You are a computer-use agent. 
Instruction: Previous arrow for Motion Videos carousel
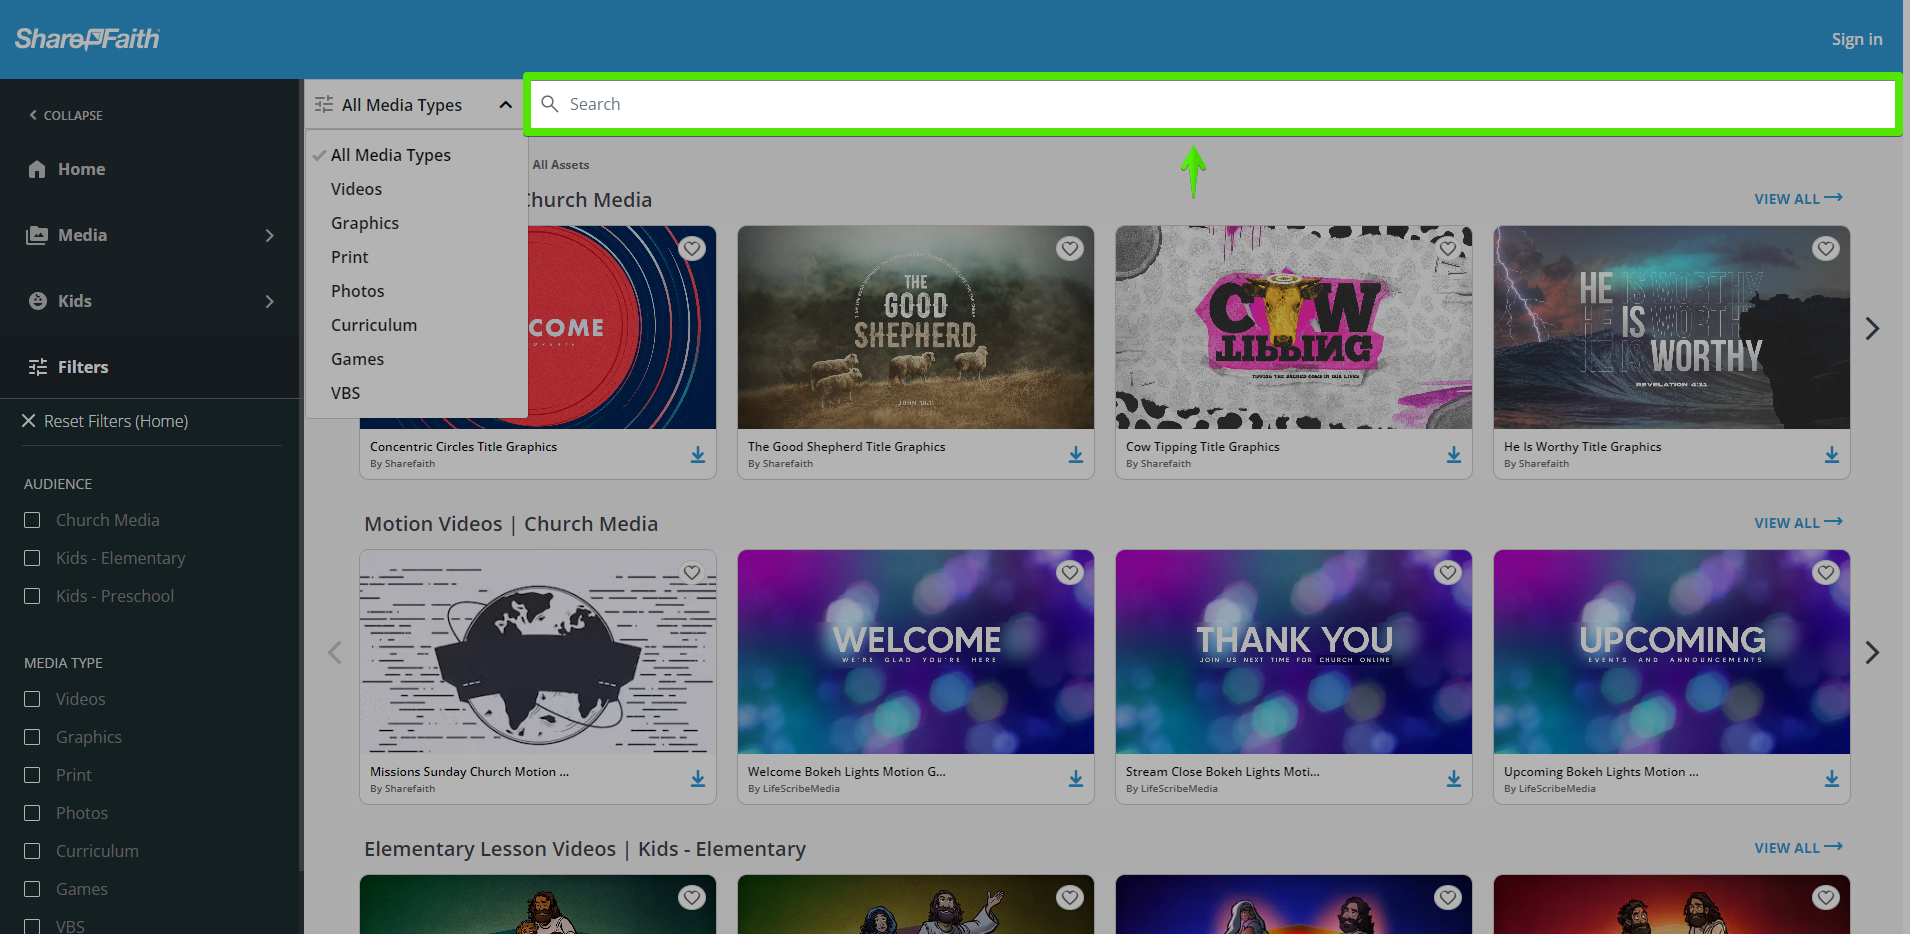tap(335, 653)
